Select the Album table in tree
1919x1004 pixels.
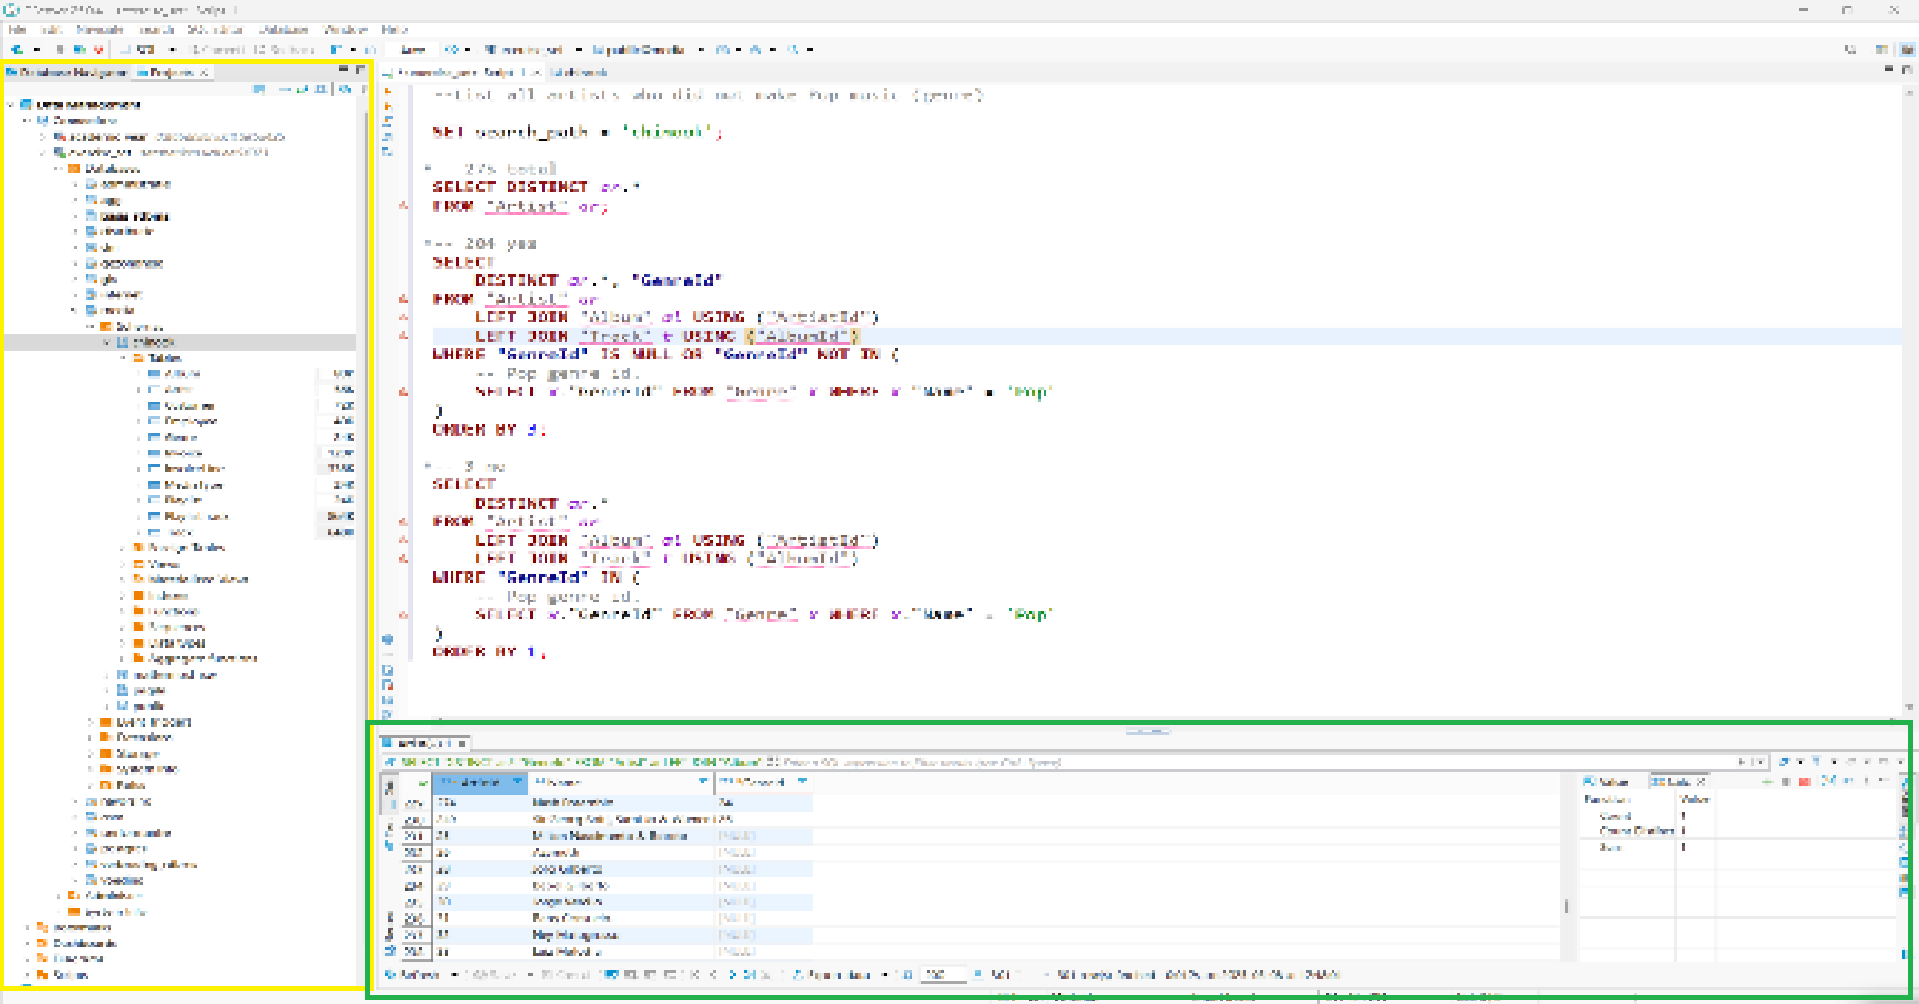[181, 374]
